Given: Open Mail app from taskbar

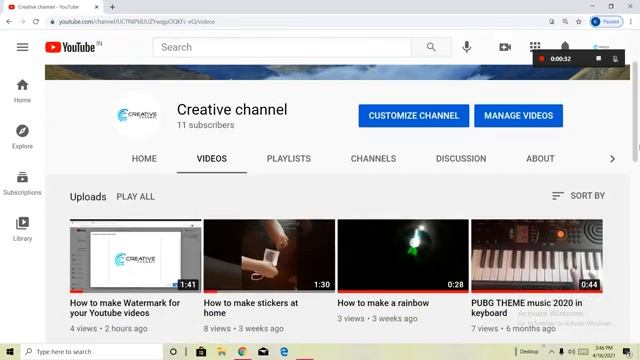Looking at the screenshot, I should (x=263, y=351).
